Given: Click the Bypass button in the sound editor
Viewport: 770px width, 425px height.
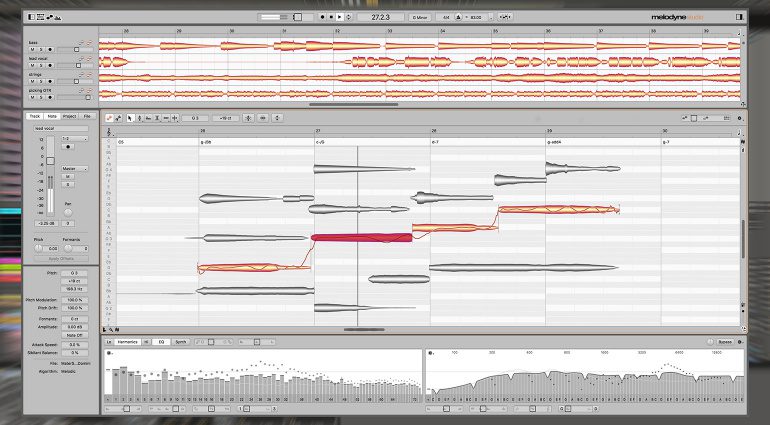Looking at the screenshot, I should click(x=724, y=341).
